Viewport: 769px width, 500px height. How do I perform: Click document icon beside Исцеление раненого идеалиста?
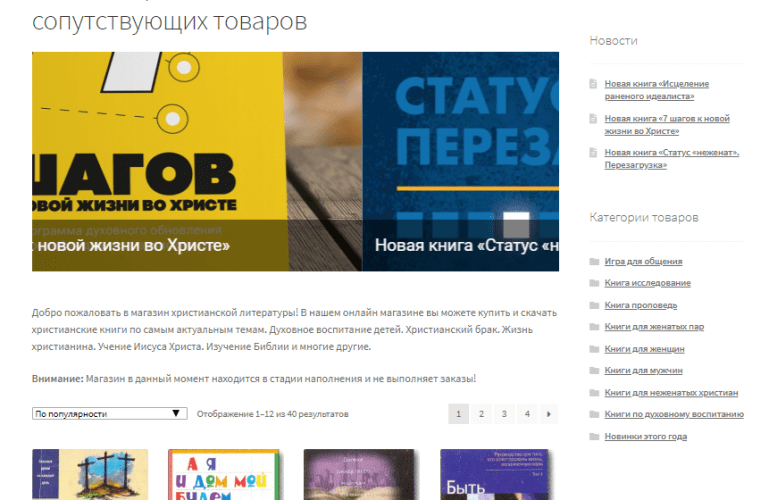[x=594, y=84]
